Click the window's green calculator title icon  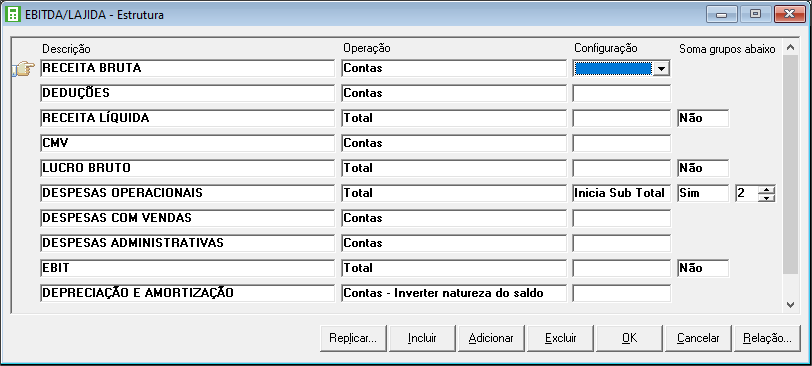coord(12,14)
